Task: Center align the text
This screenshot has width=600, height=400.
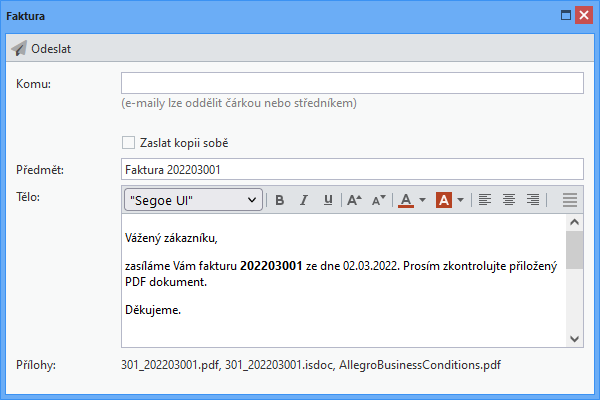Action: 509,200
